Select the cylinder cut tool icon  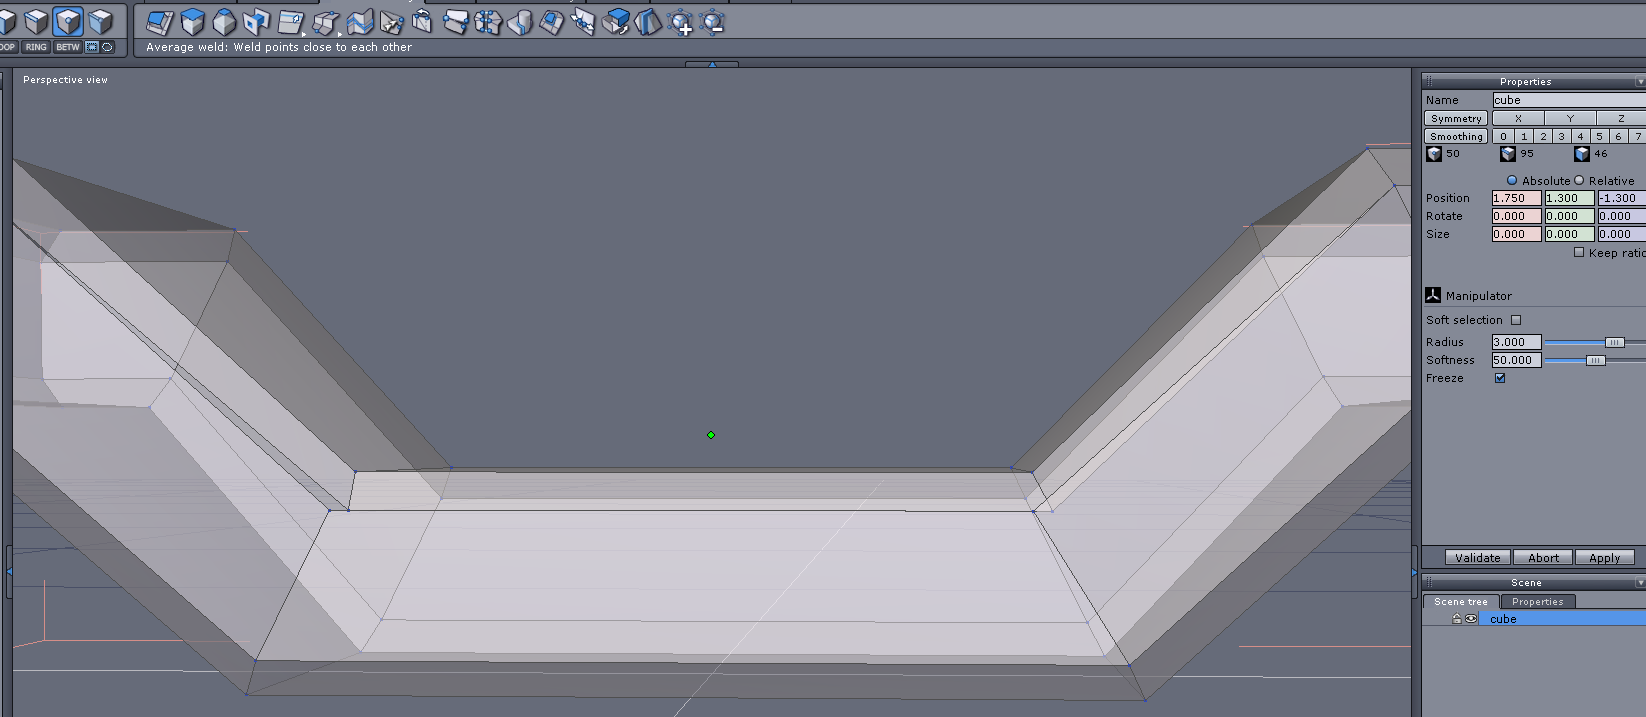(x=519, y=21)
